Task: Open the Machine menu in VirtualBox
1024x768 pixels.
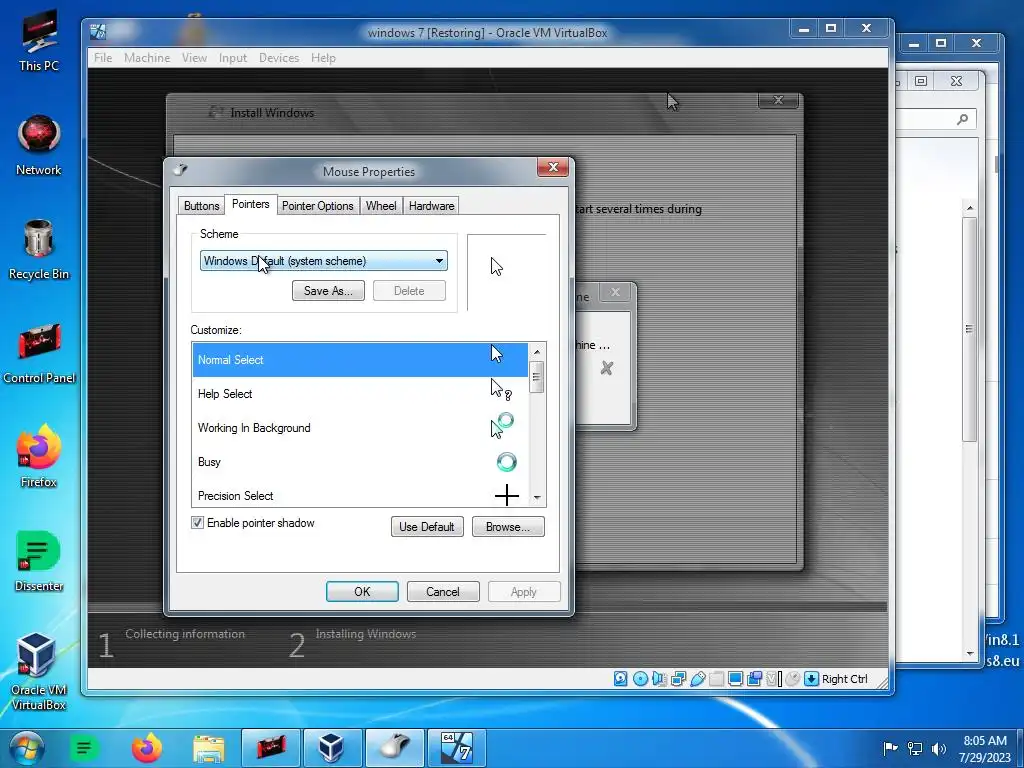Action: (x=147, y=57)
